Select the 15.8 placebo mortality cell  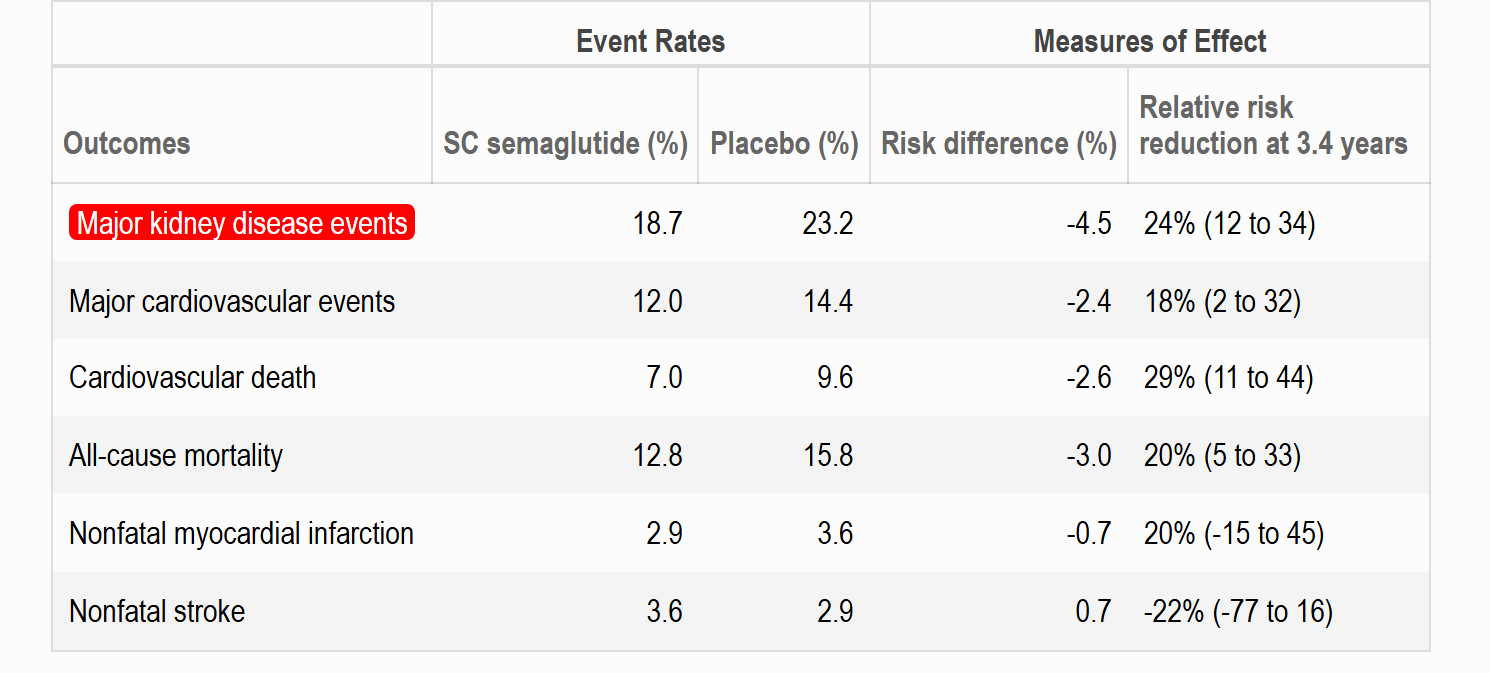pos(827,456)
